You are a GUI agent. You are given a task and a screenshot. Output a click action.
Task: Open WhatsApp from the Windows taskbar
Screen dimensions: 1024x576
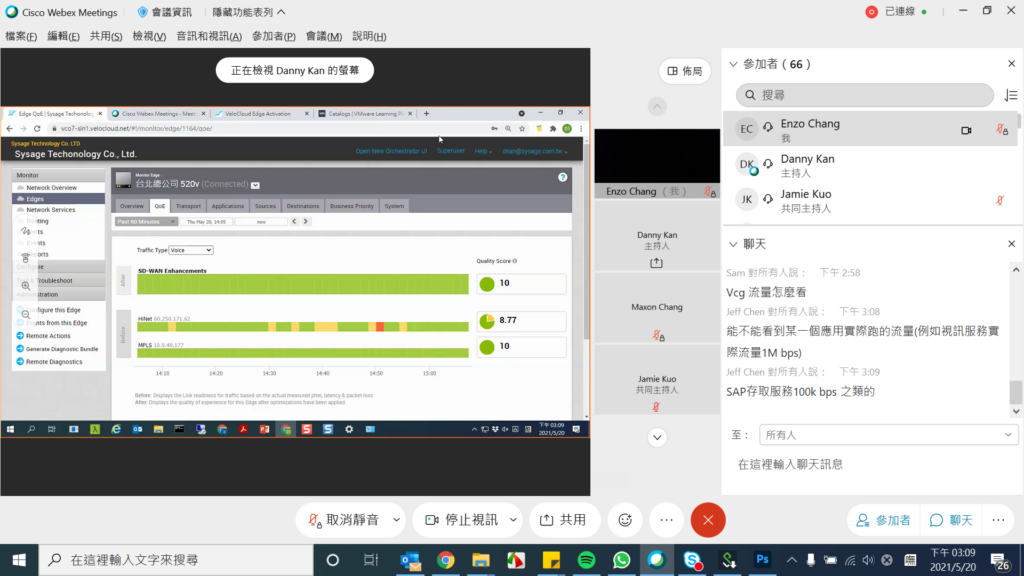pyautogui.click(x=621, y=560)
